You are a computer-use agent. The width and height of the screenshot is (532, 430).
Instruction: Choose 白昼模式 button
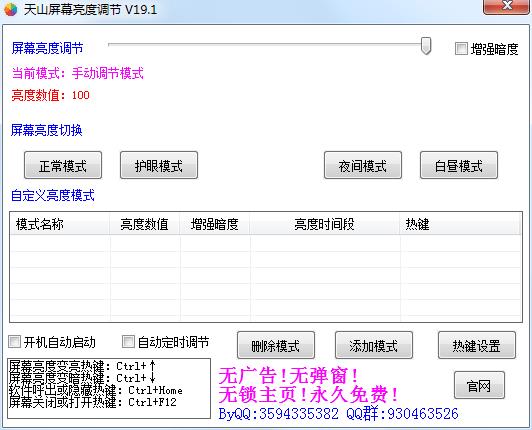tap(459, 165)
